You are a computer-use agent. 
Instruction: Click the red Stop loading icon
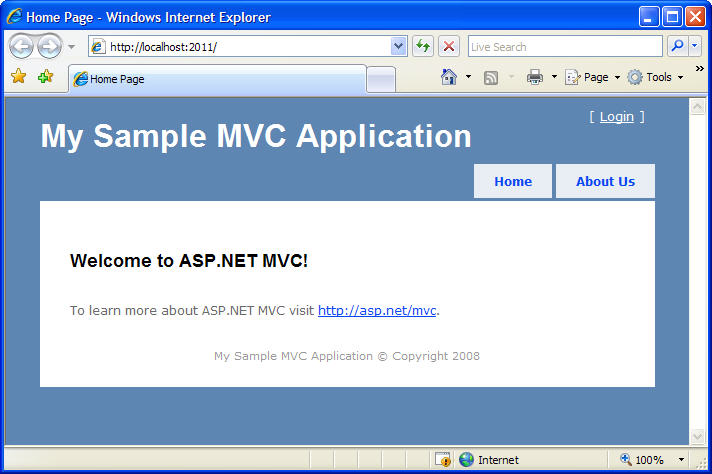click(449, 46)
